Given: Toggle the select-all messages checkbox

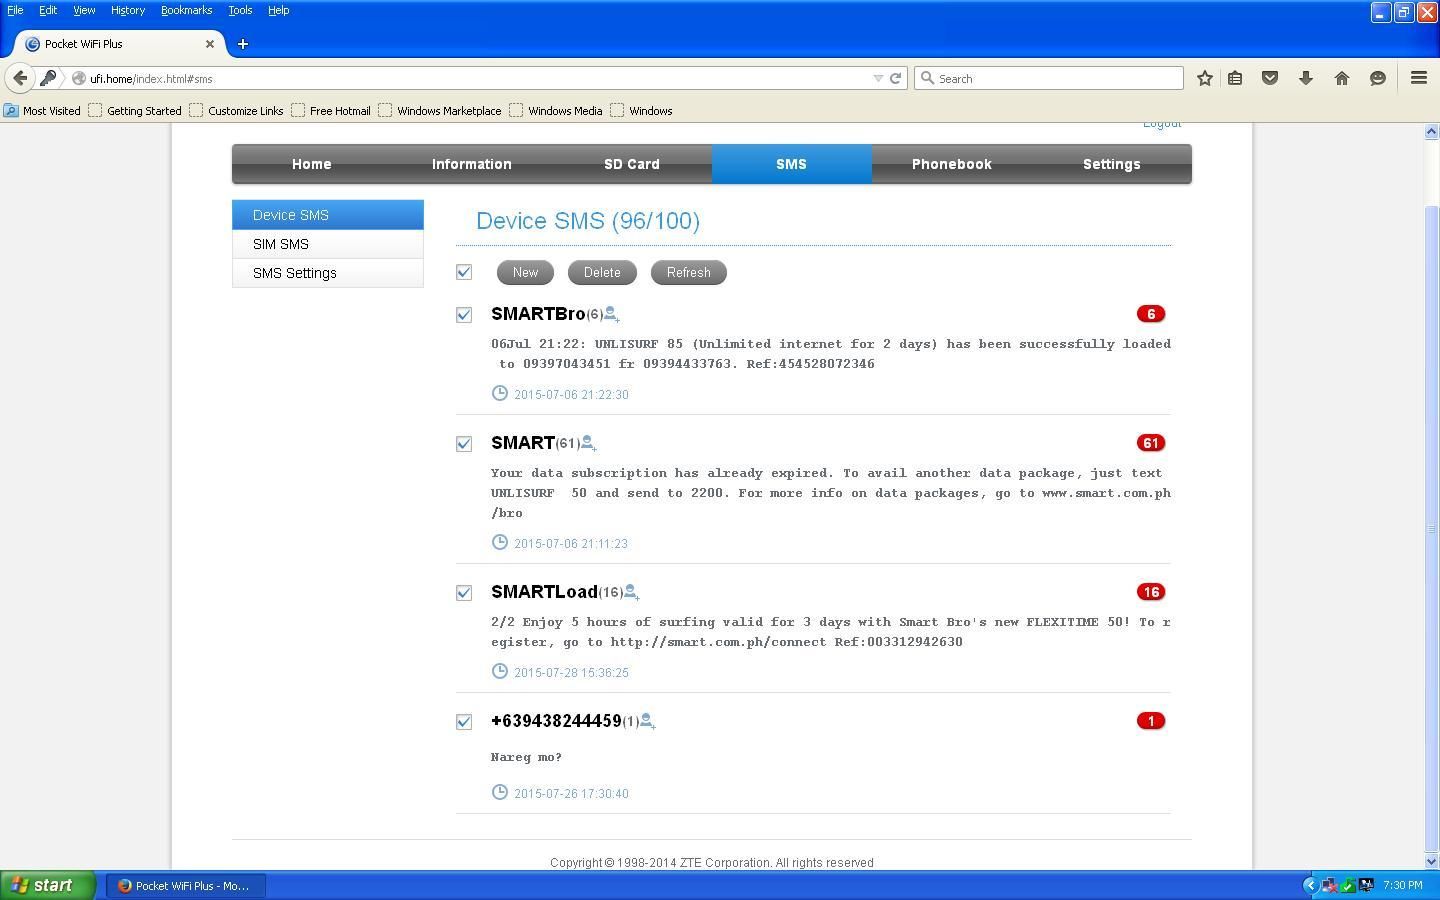Looking at the screenshot, I should (x=464, y=272).
